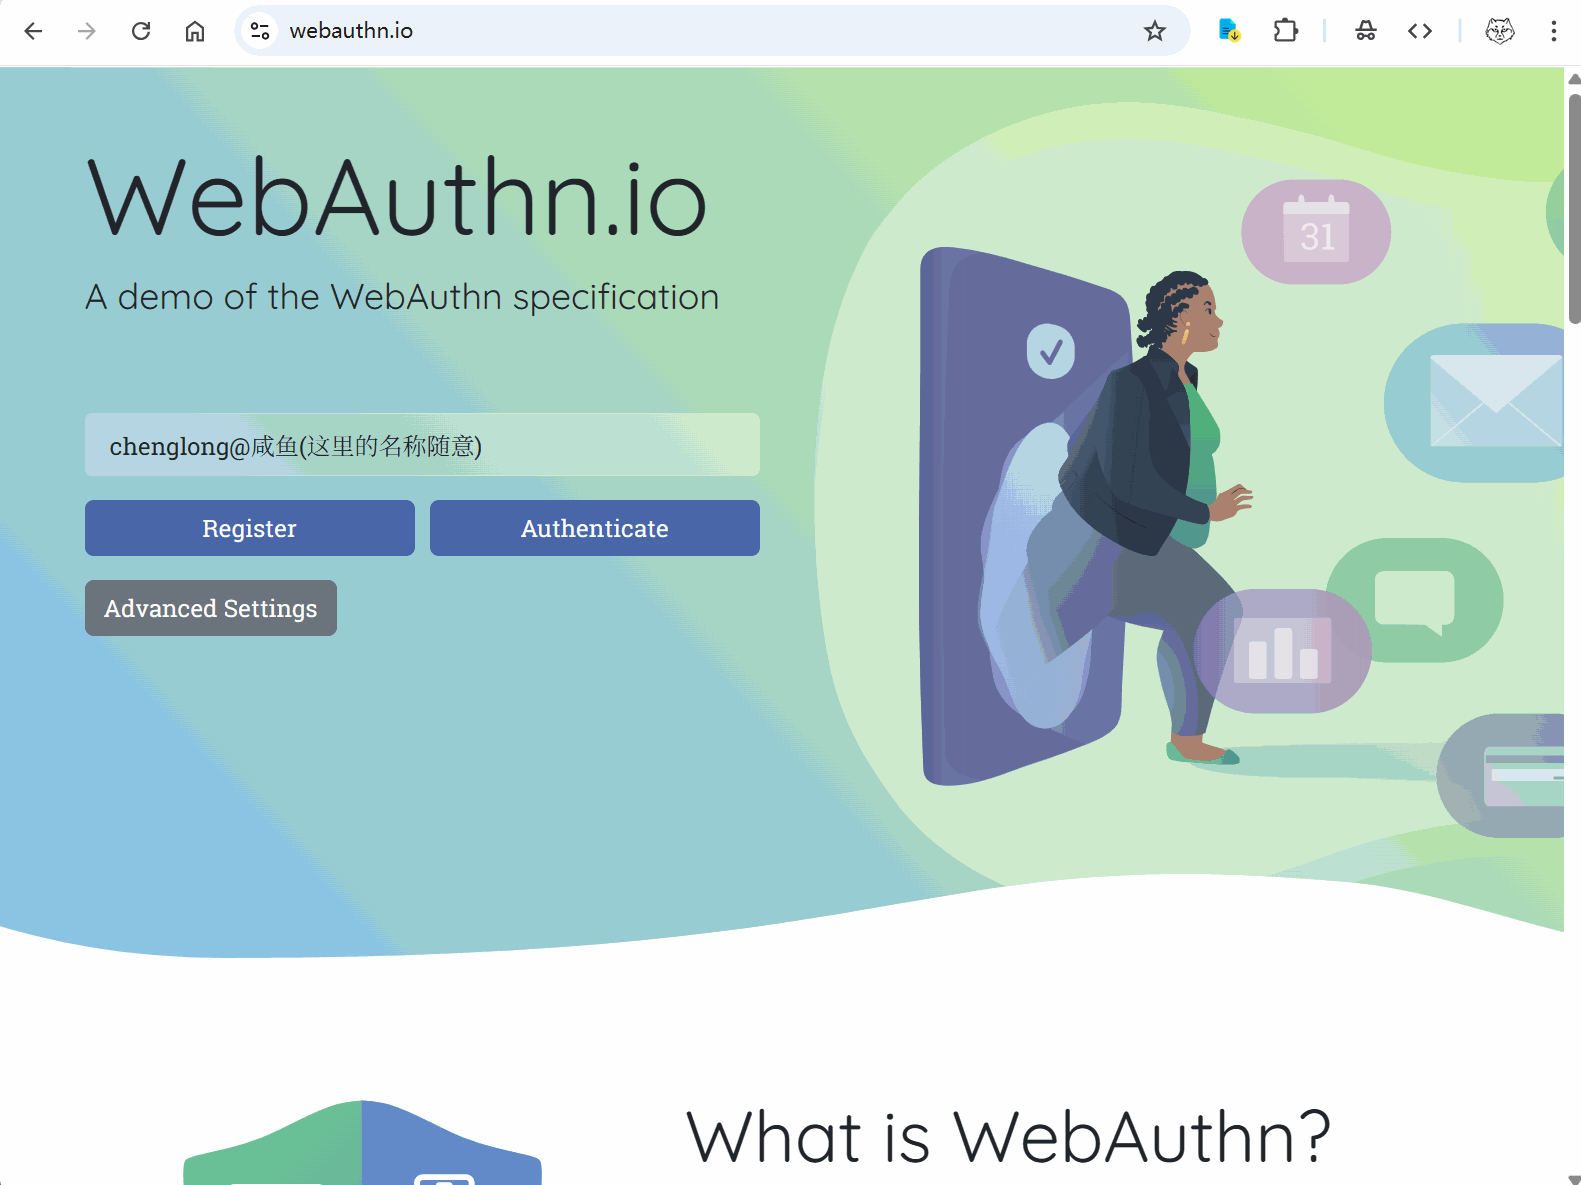Open the browser three-dot menu

(x=1553, y=31)
